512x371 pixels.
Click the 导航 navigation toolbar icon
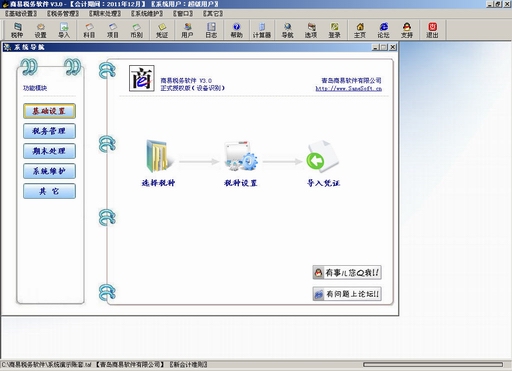[x=287, y=30]
